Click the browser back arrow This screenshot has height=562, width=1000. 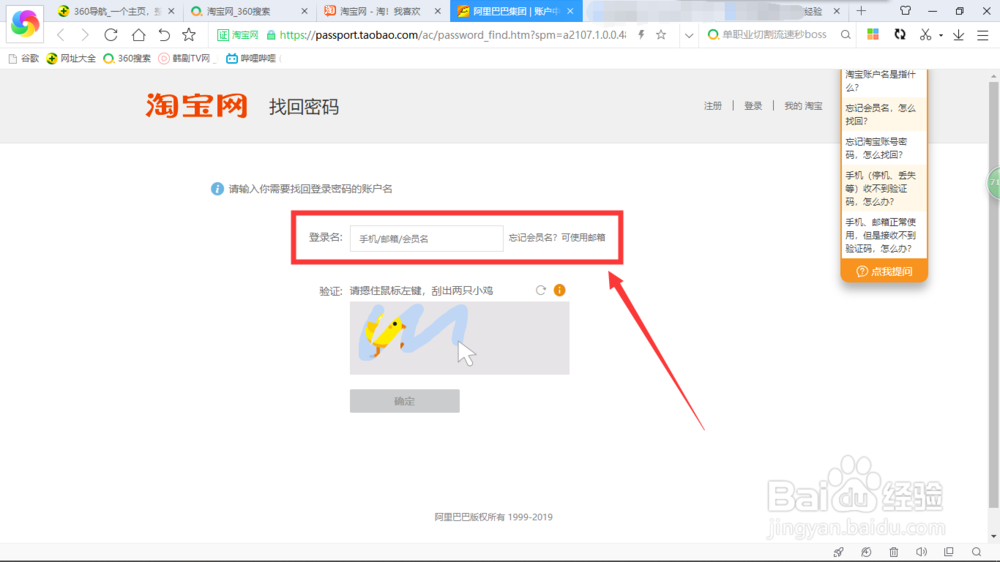pos(61,35)
